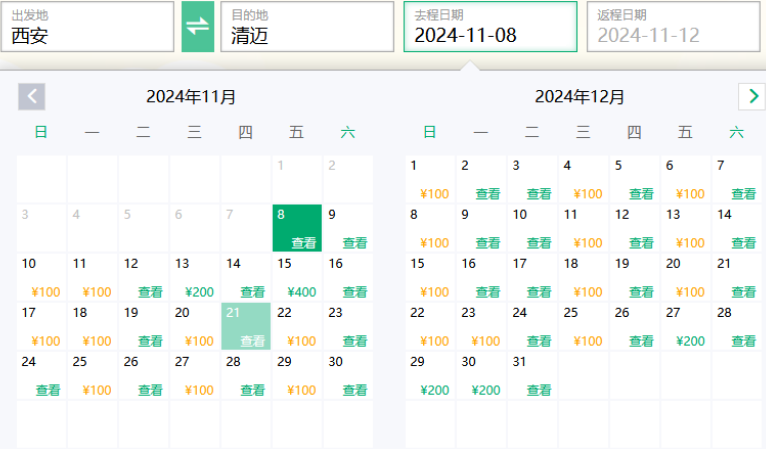Select December 16 with 查看 label
Screen dimensions: 766x449
click(x=483, y=277)
